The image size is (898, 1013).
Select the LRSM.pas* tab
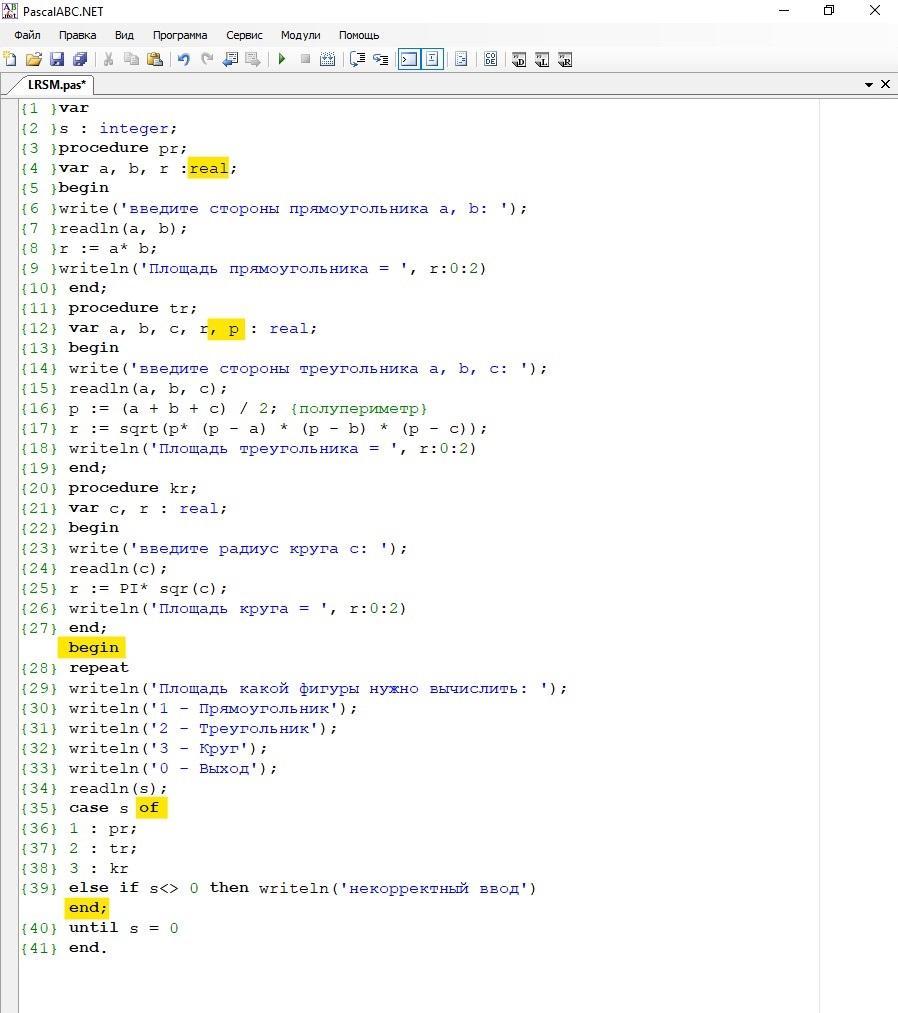pyautogui.click(x=56, y=85)
